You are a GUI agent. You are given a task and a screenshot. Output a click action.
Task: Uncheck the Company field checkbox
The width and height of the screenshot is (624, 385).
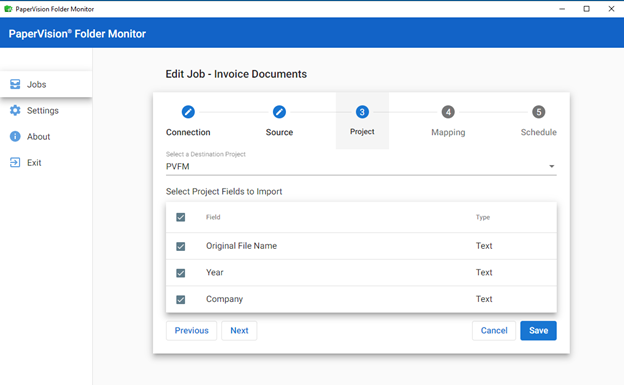(181, 299)
